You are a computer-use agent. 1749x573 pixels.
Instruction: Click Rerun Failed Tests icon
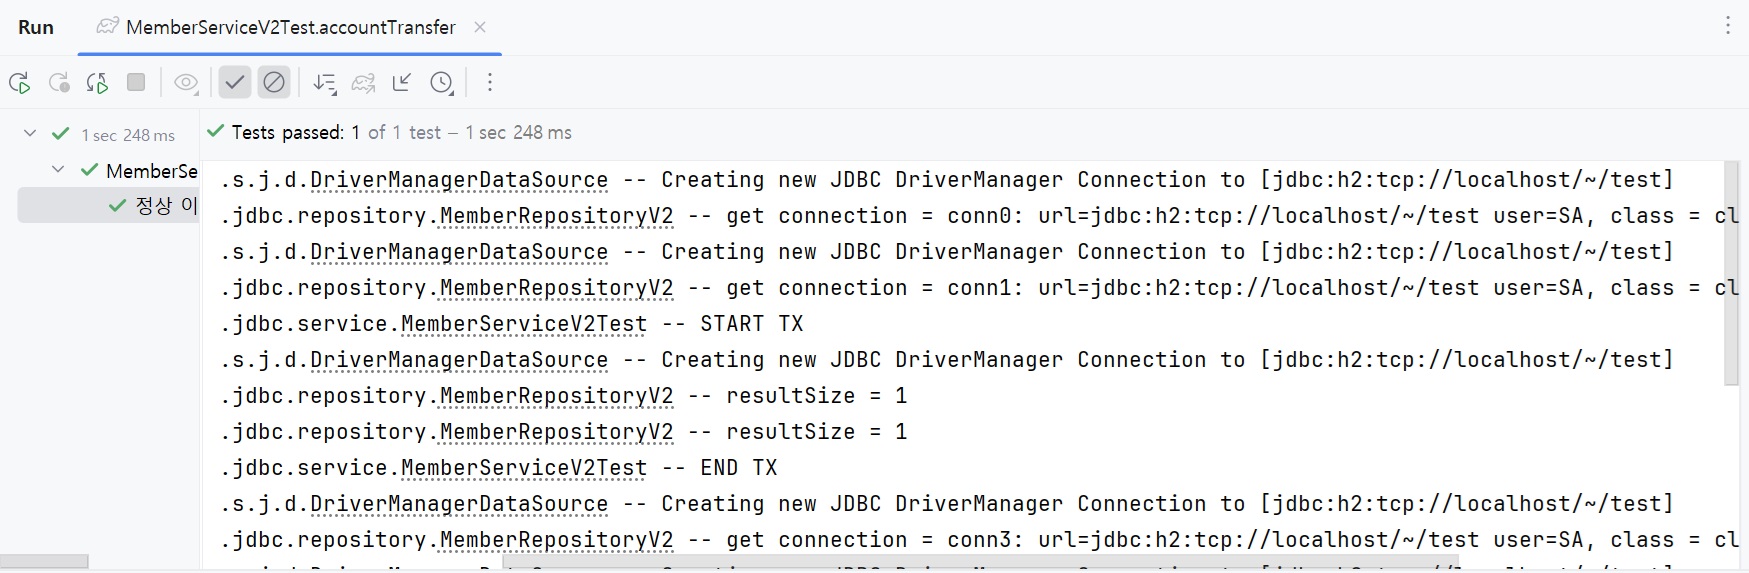coord(59,83)
